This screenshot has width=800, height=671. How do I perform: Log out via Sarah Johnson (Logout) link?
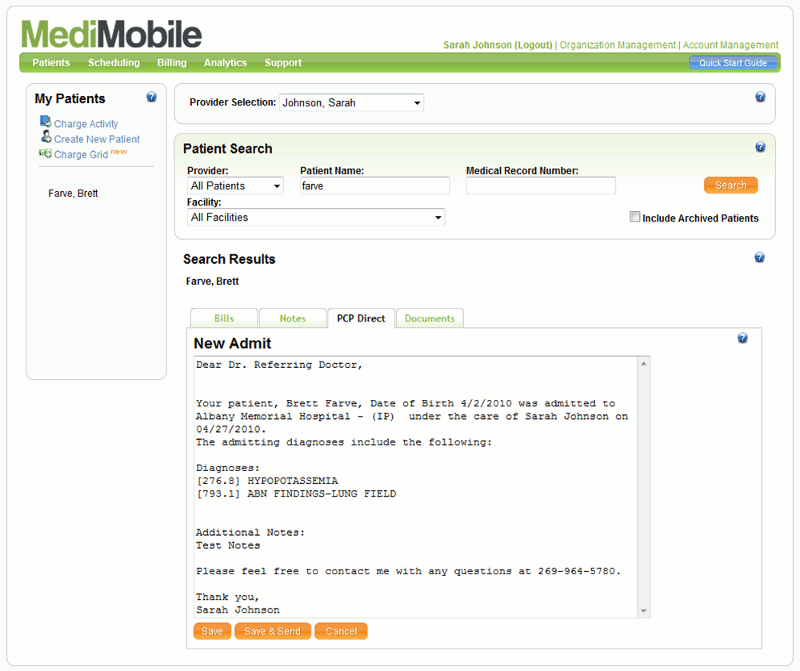pos(497,45)
